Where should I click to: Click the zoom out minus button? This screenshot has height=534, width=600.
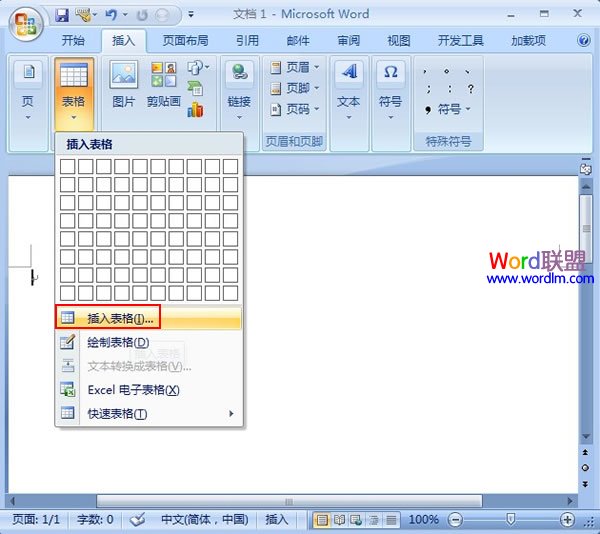455,520
